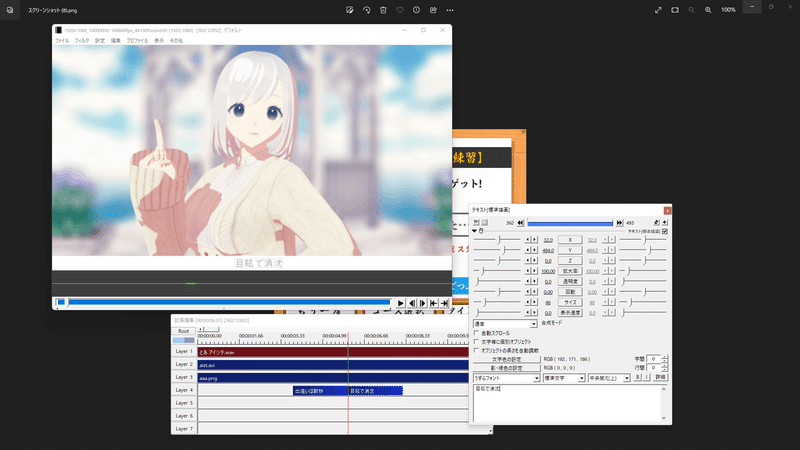Open the 設定 menu in AviUtl
800x450 pixels.
[100, 41]
